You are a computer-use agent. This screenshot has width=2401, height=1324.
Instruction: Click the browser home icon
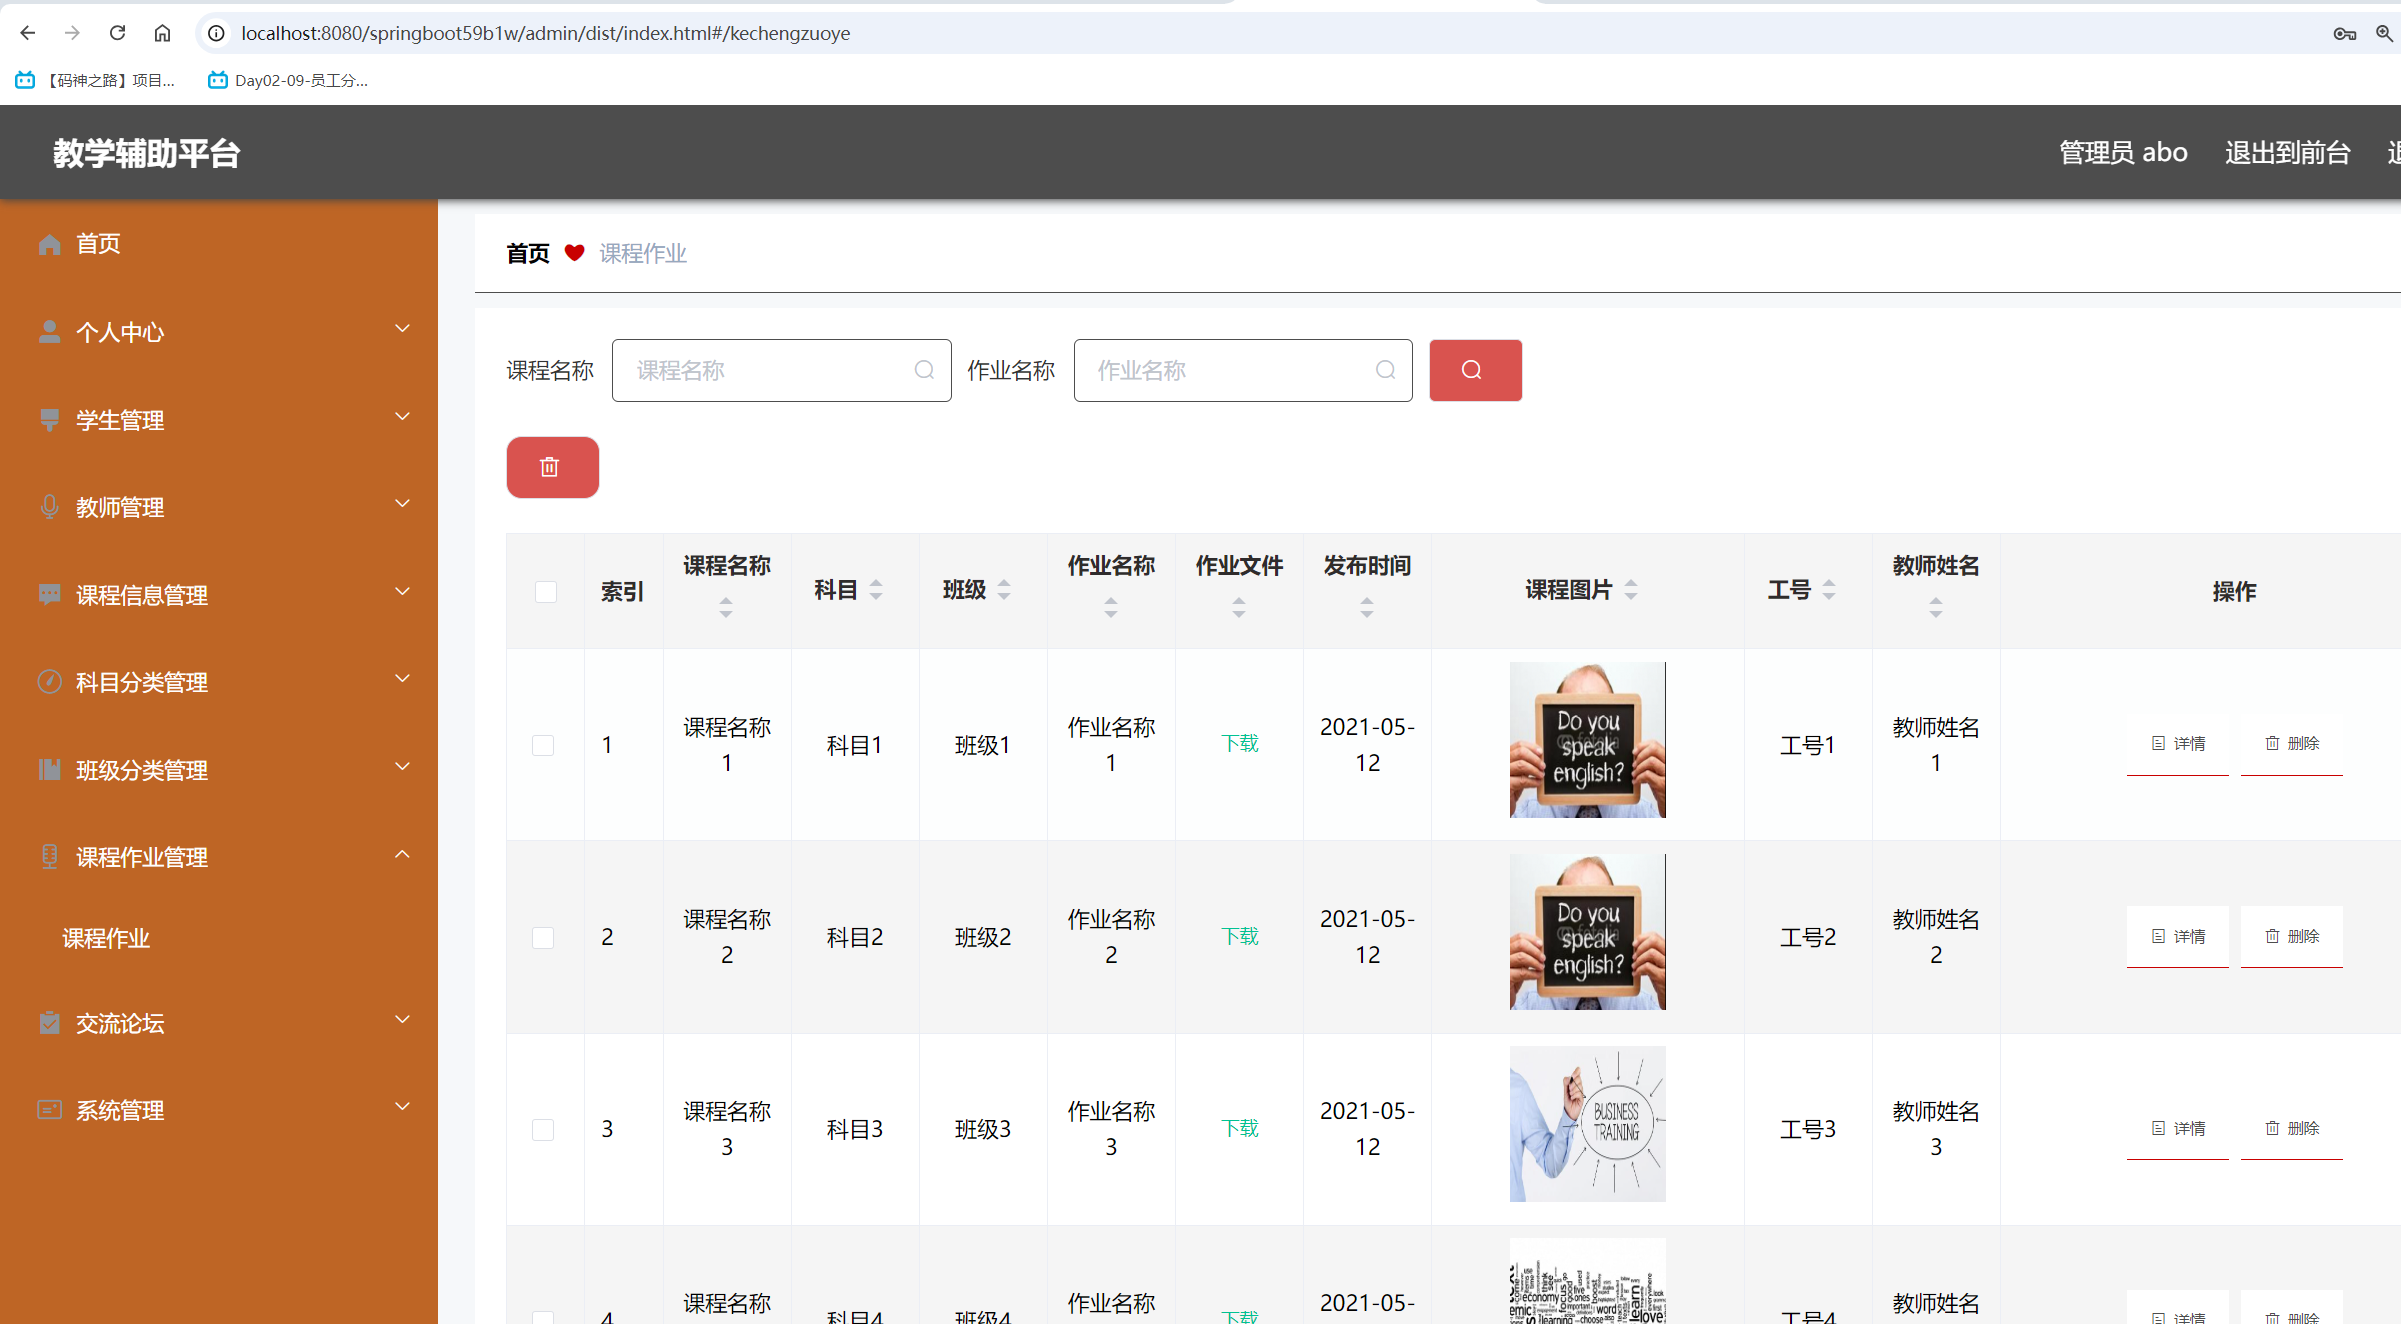pyautogui.click(x=162, y=33)
